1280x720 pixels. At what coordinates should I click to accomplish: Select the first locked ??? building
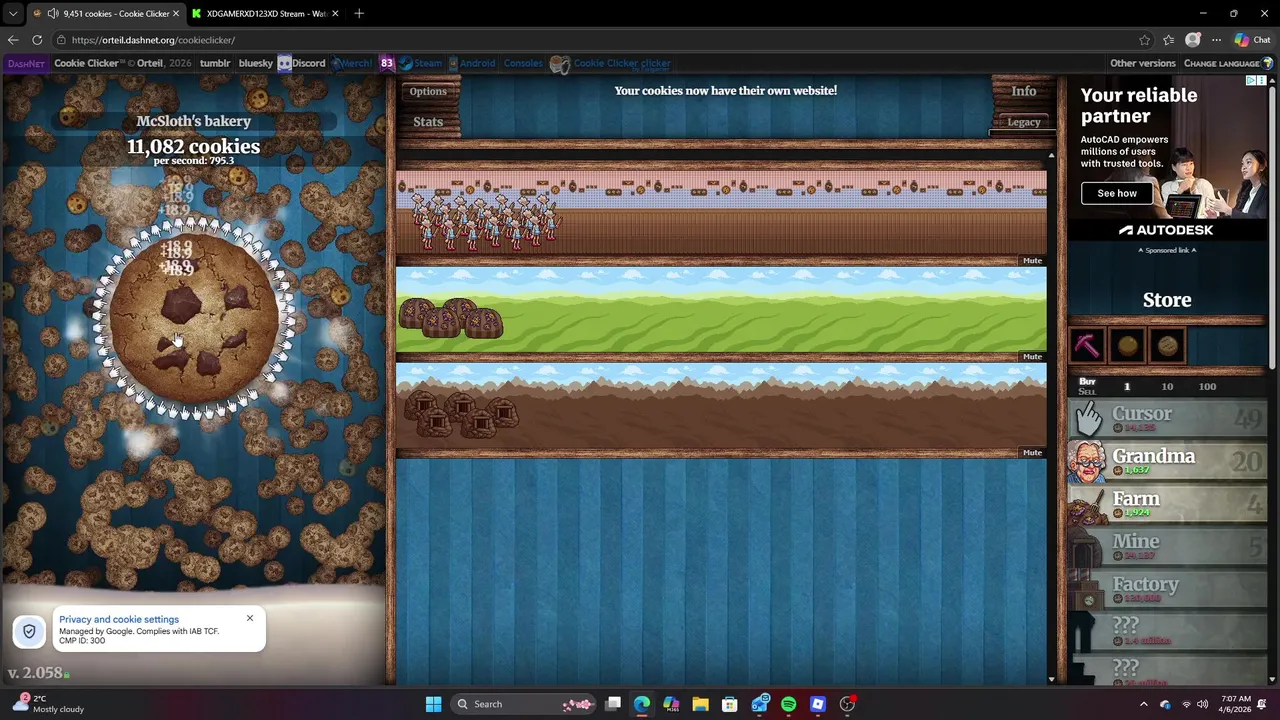click(1167, 631)
